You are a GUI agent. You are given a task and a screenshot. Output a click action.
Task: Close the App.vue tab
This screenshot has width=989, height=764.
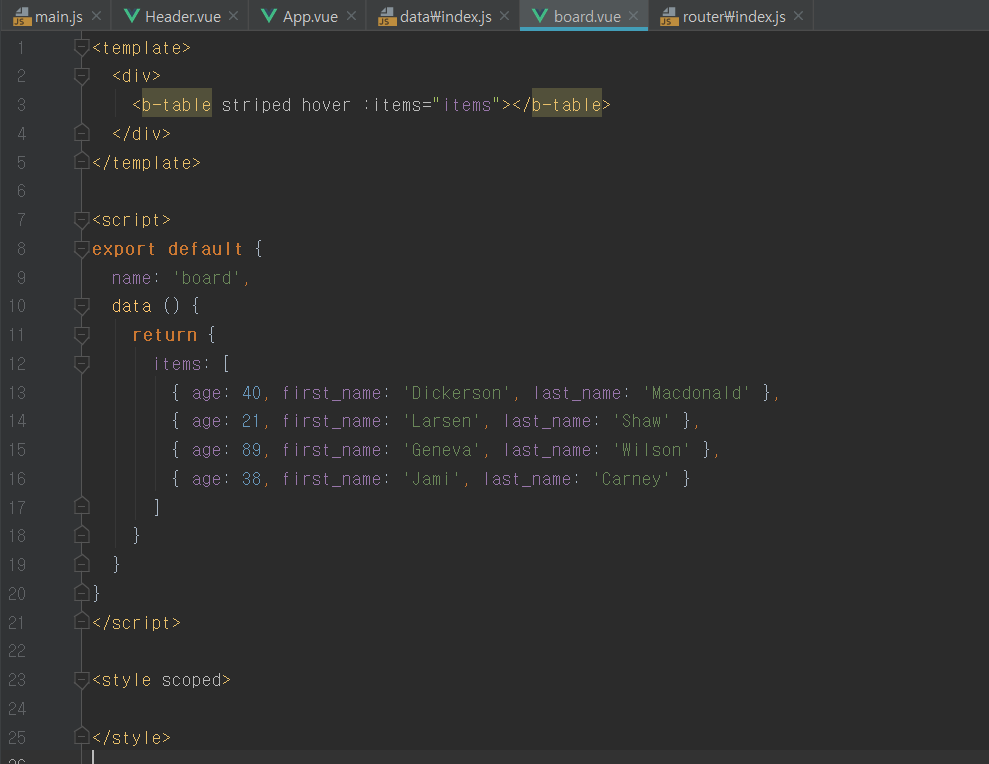coord(351,16)
